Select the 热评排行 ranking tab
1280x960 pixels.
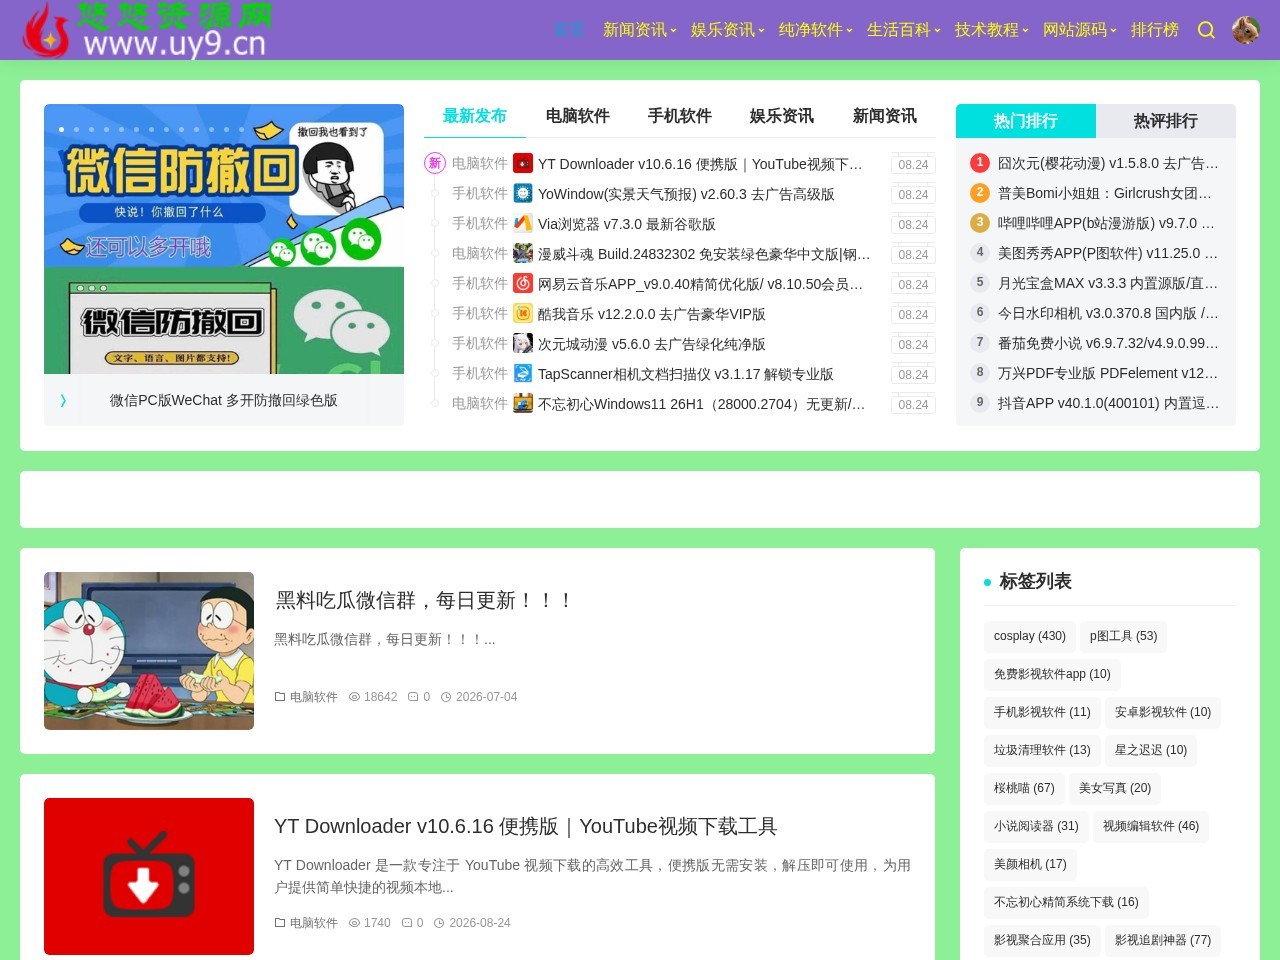click(x=1166, y=121)
